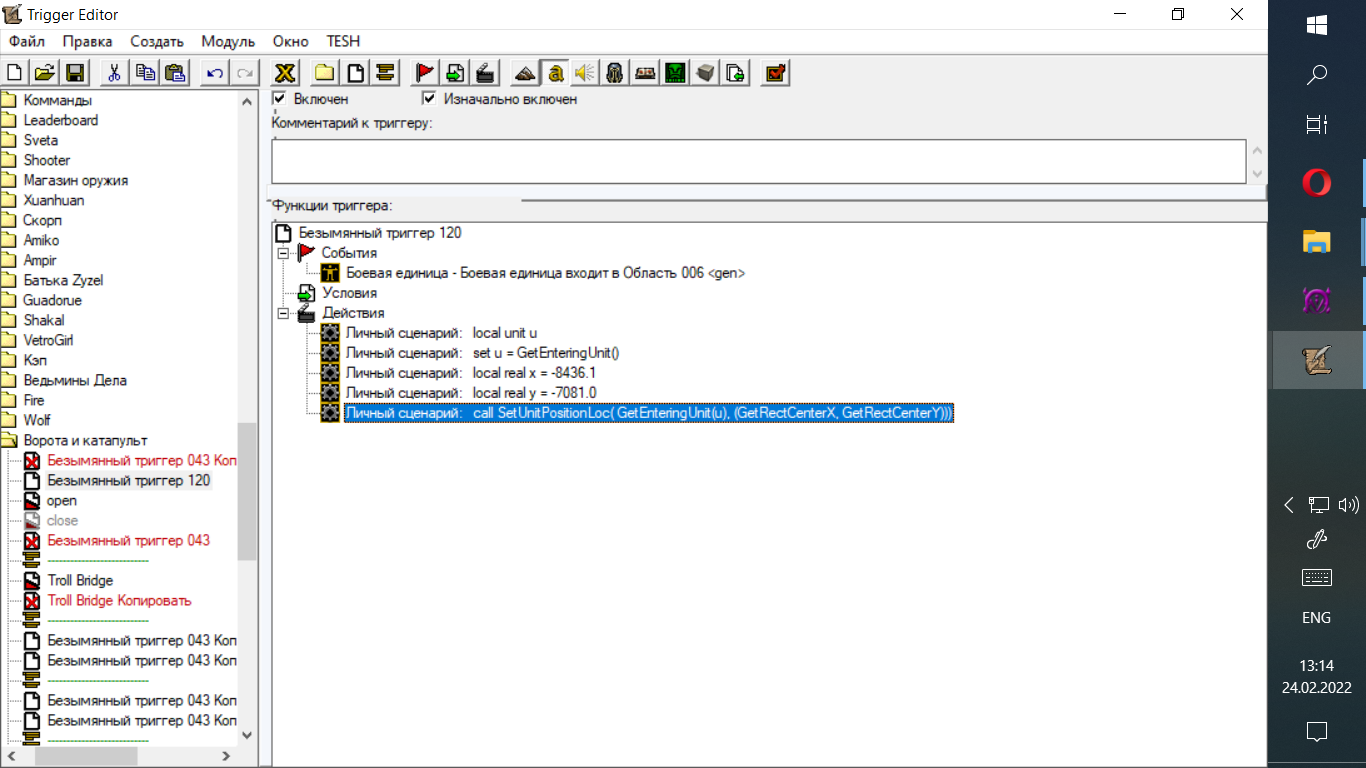
Task: Select the Ведьмины Дела category
Action: (75, 380)
